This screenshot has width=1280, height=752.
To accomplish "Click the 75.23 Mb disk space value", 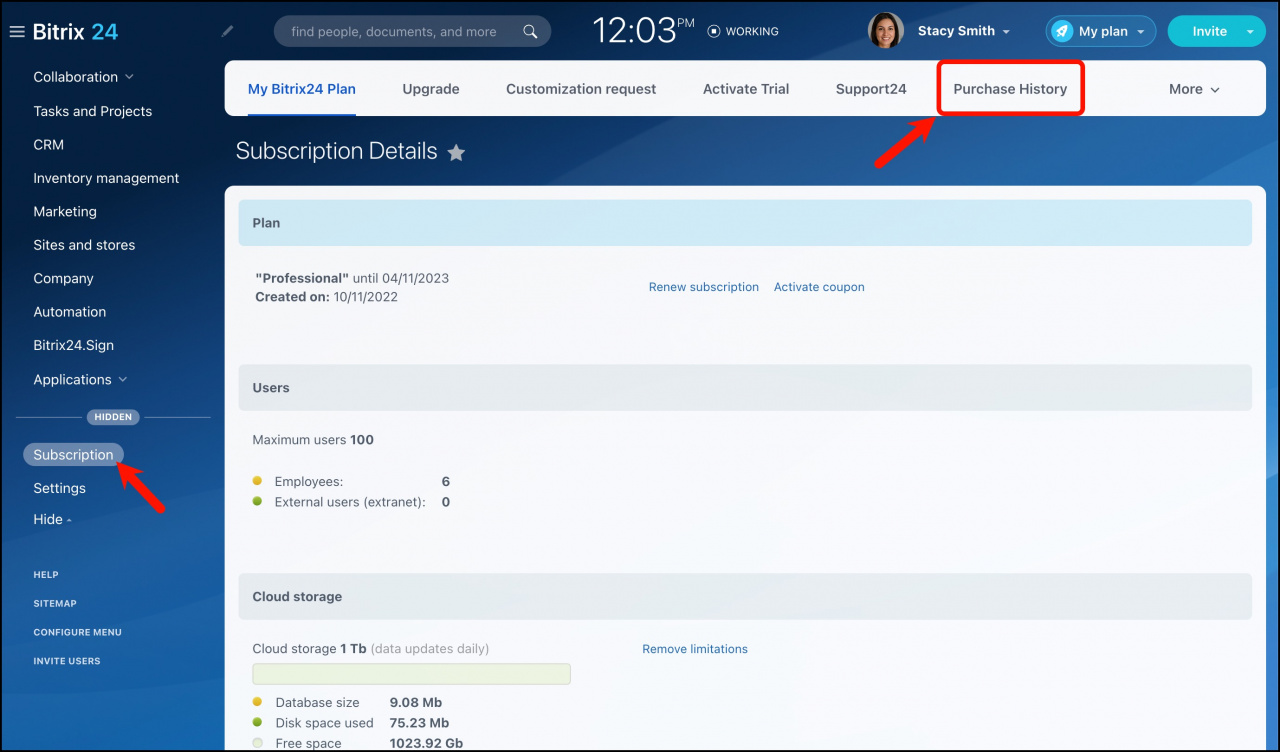I will tap(419, 723).
